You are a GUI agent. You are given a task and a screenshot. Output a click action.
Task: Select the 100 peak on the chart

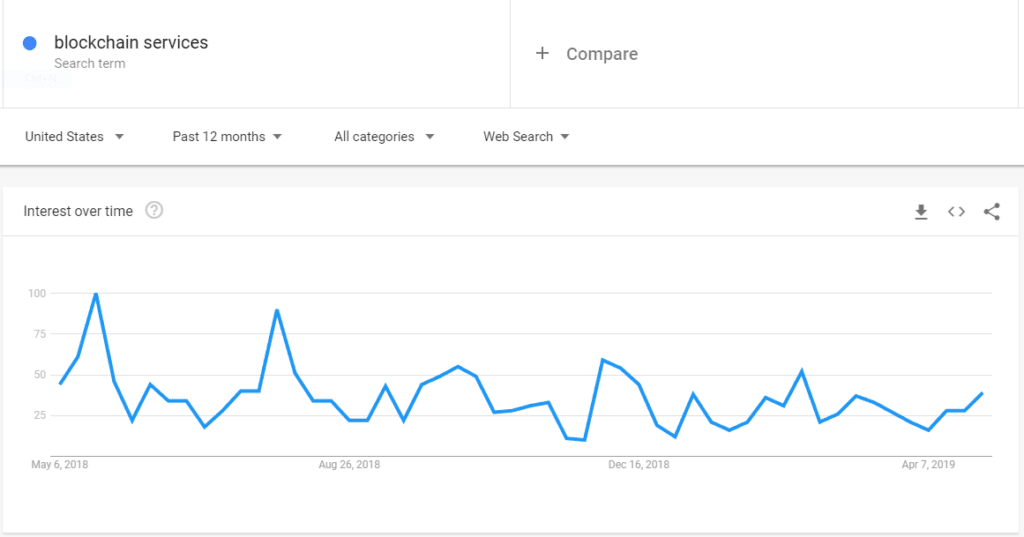pos(96,294)
